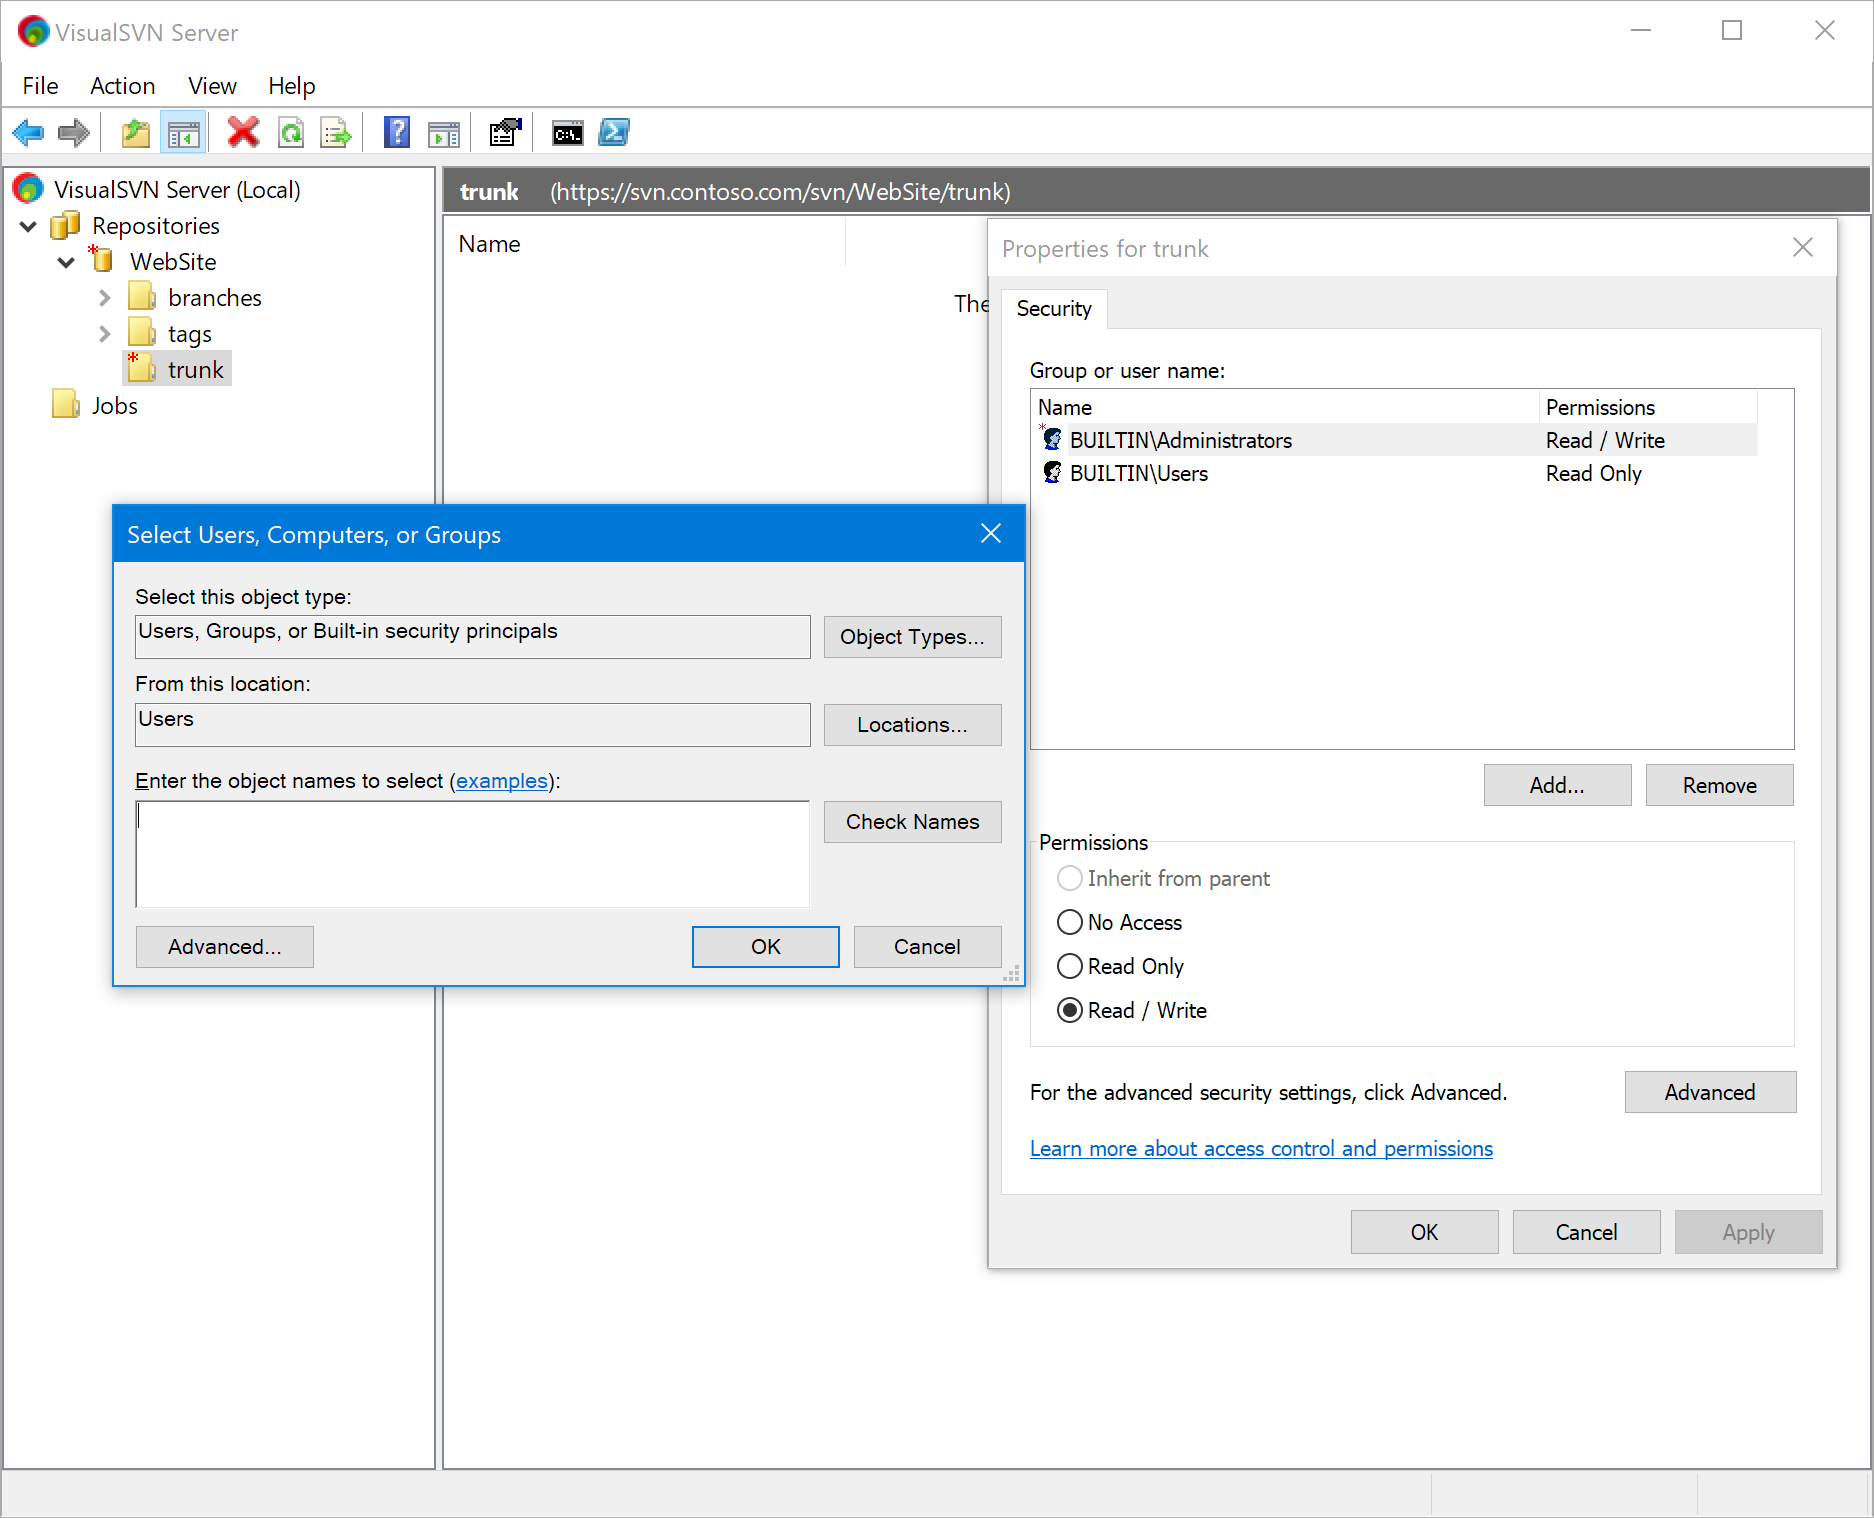Collapse the WebSite repository node
Screen dimensions: 1874x1518
[x=66, y=262]
